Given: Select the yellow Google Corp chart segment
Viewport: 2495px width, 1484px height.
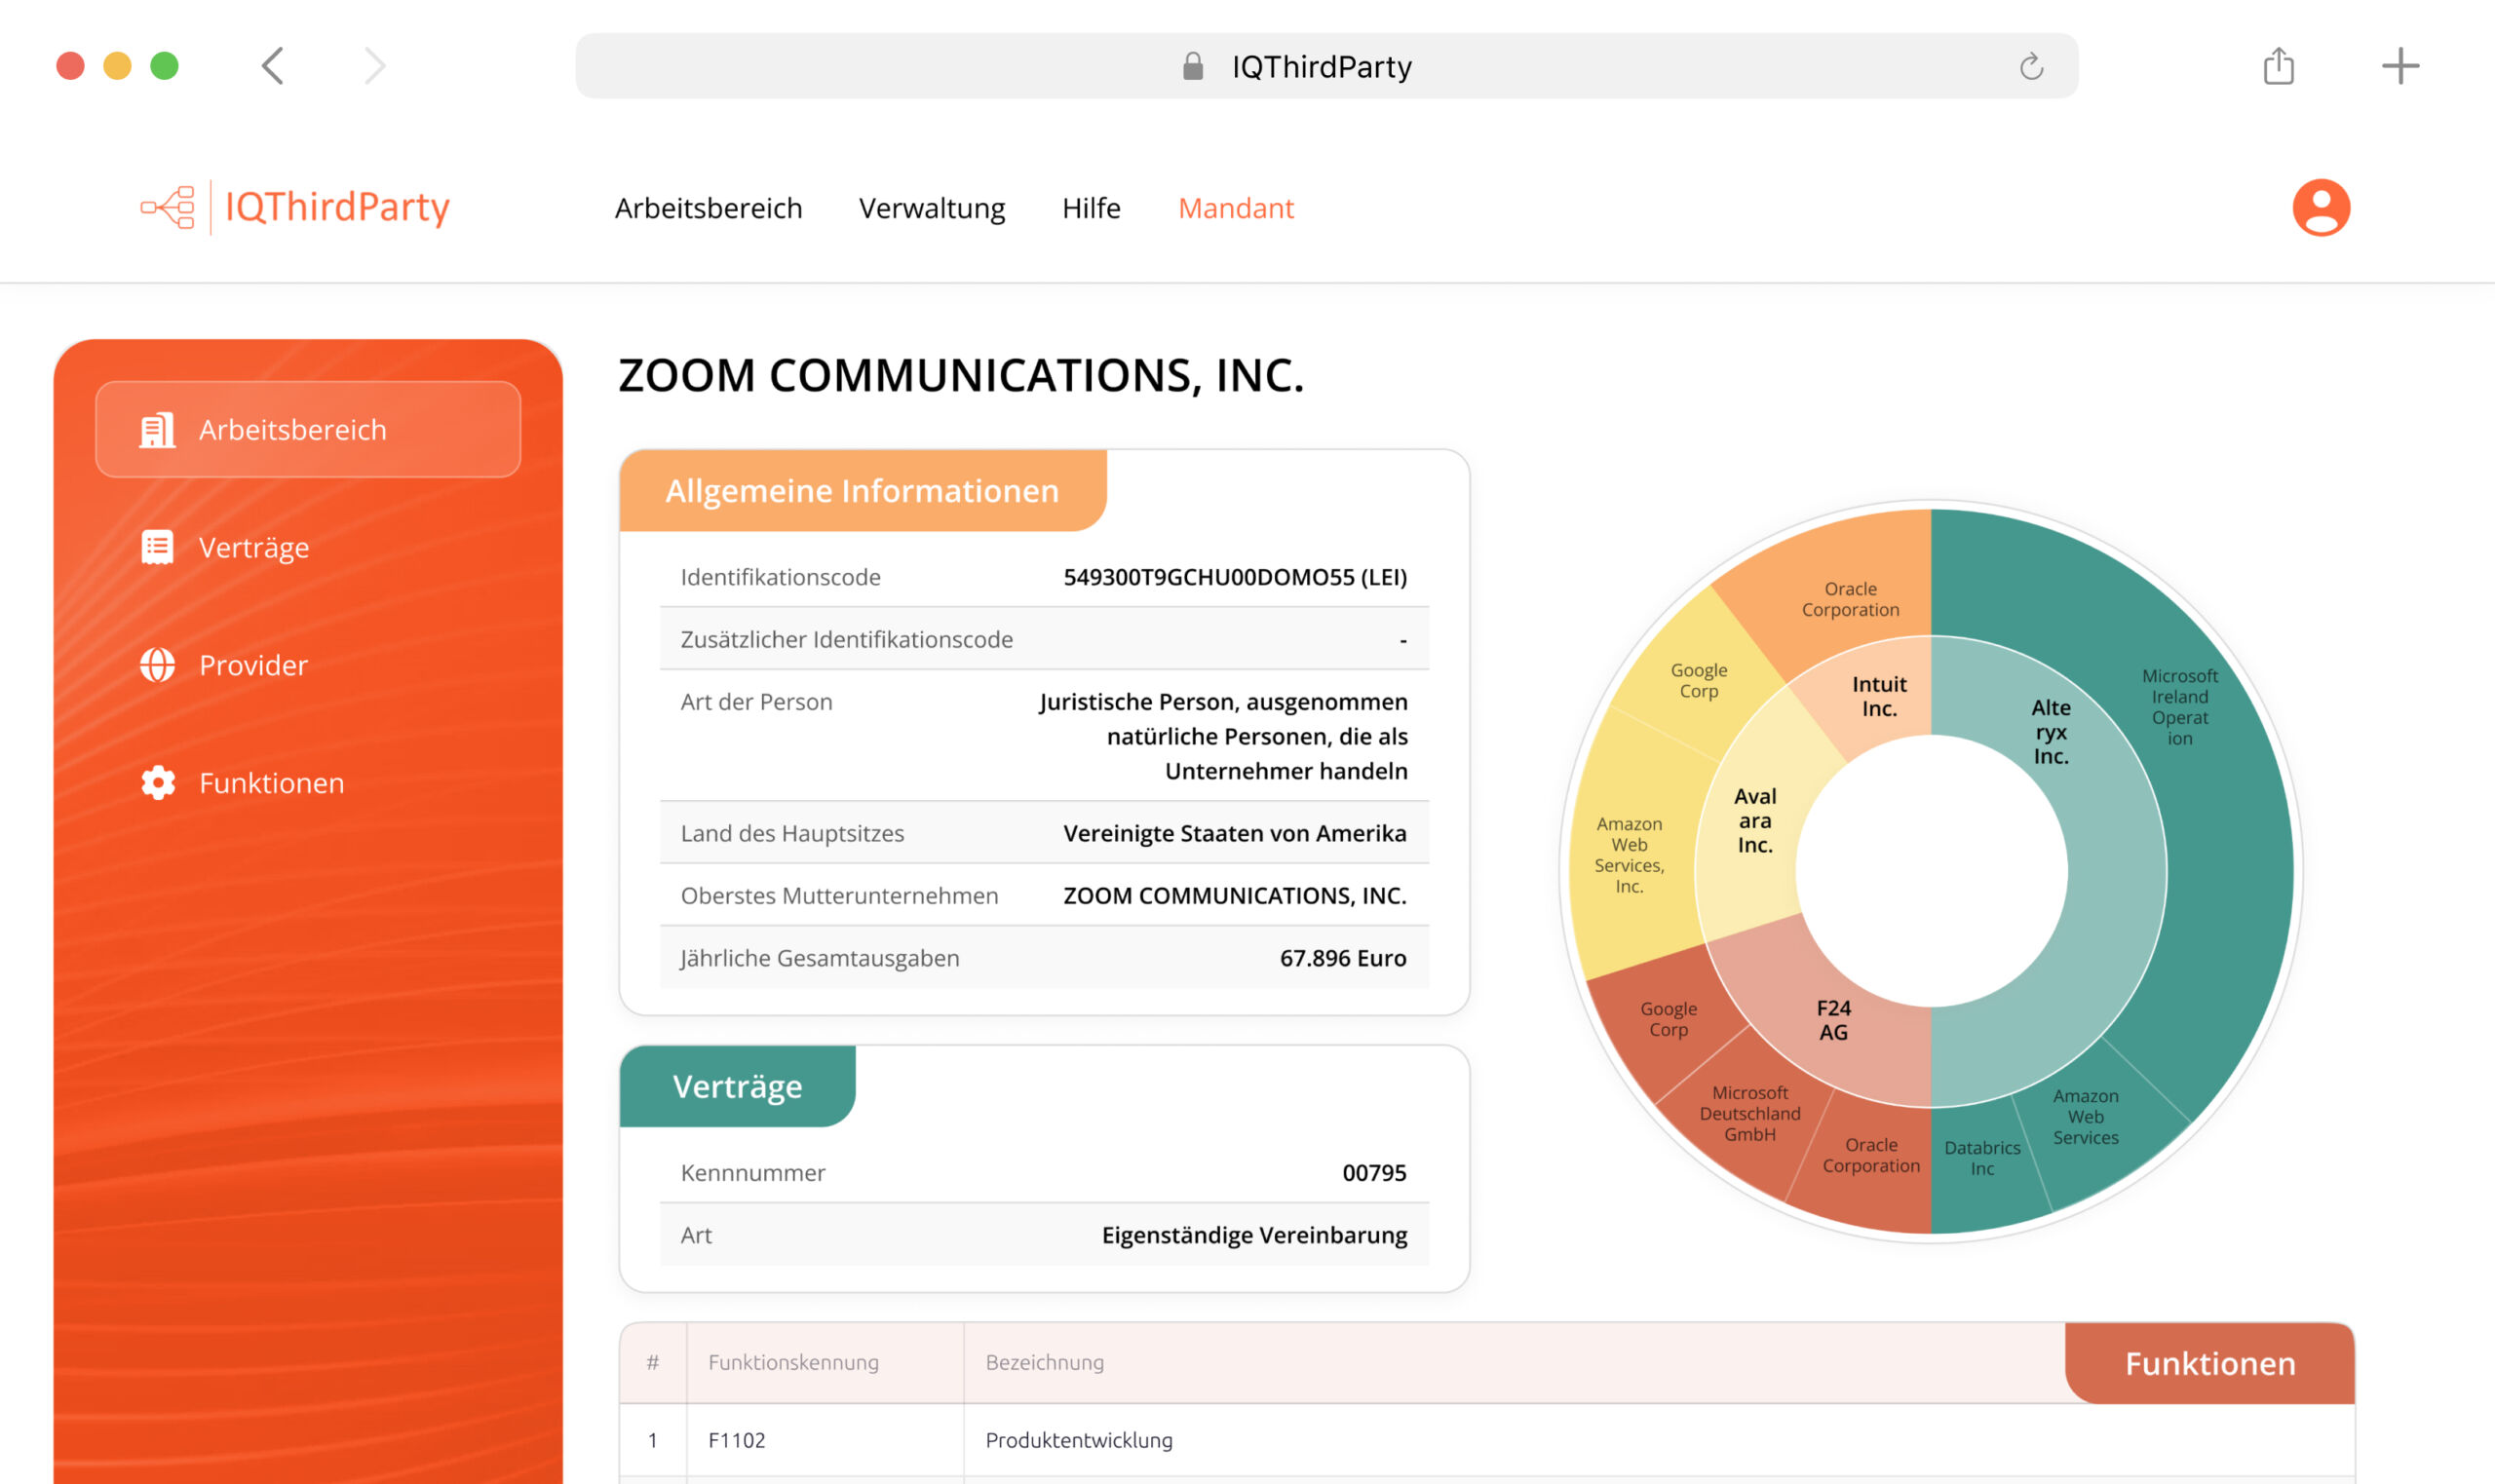Looking at the screenshot, I should point(1698,680).
